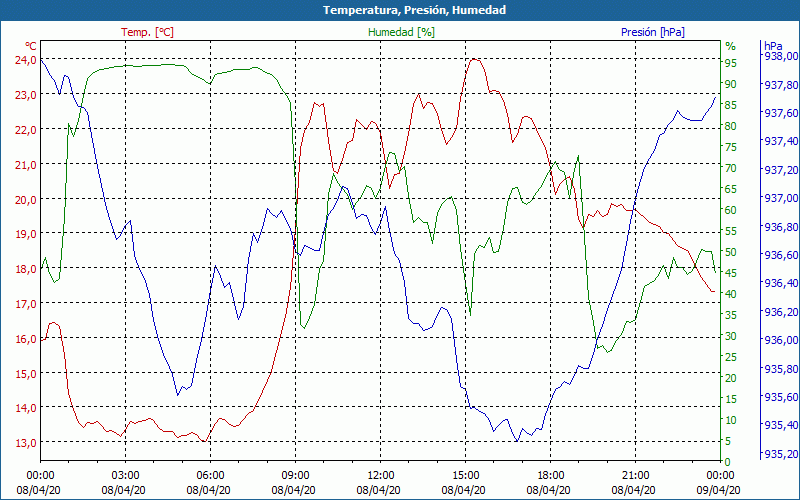Click pressure axis value '936,80'
This screenshot has height=500, width=800.
point(782,227)
